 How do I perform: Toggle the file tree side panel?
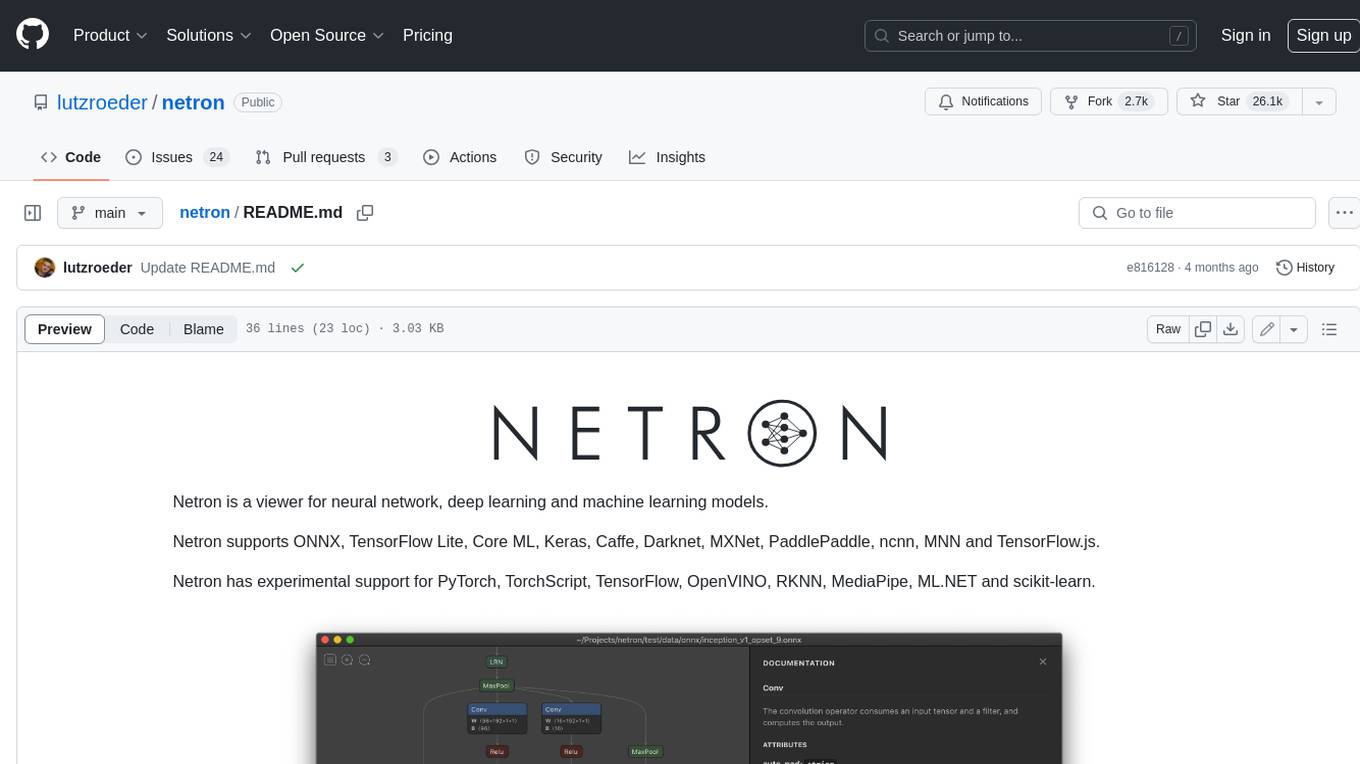tap(32, 213)
